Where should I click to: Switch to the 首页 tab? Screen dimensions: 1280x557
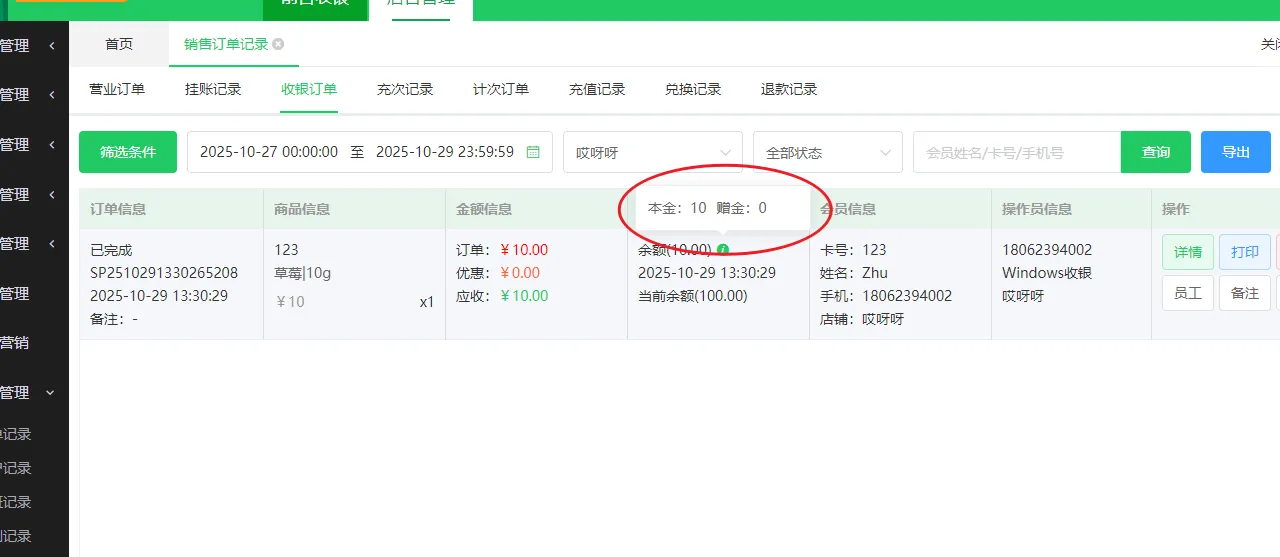pos(119,44)
